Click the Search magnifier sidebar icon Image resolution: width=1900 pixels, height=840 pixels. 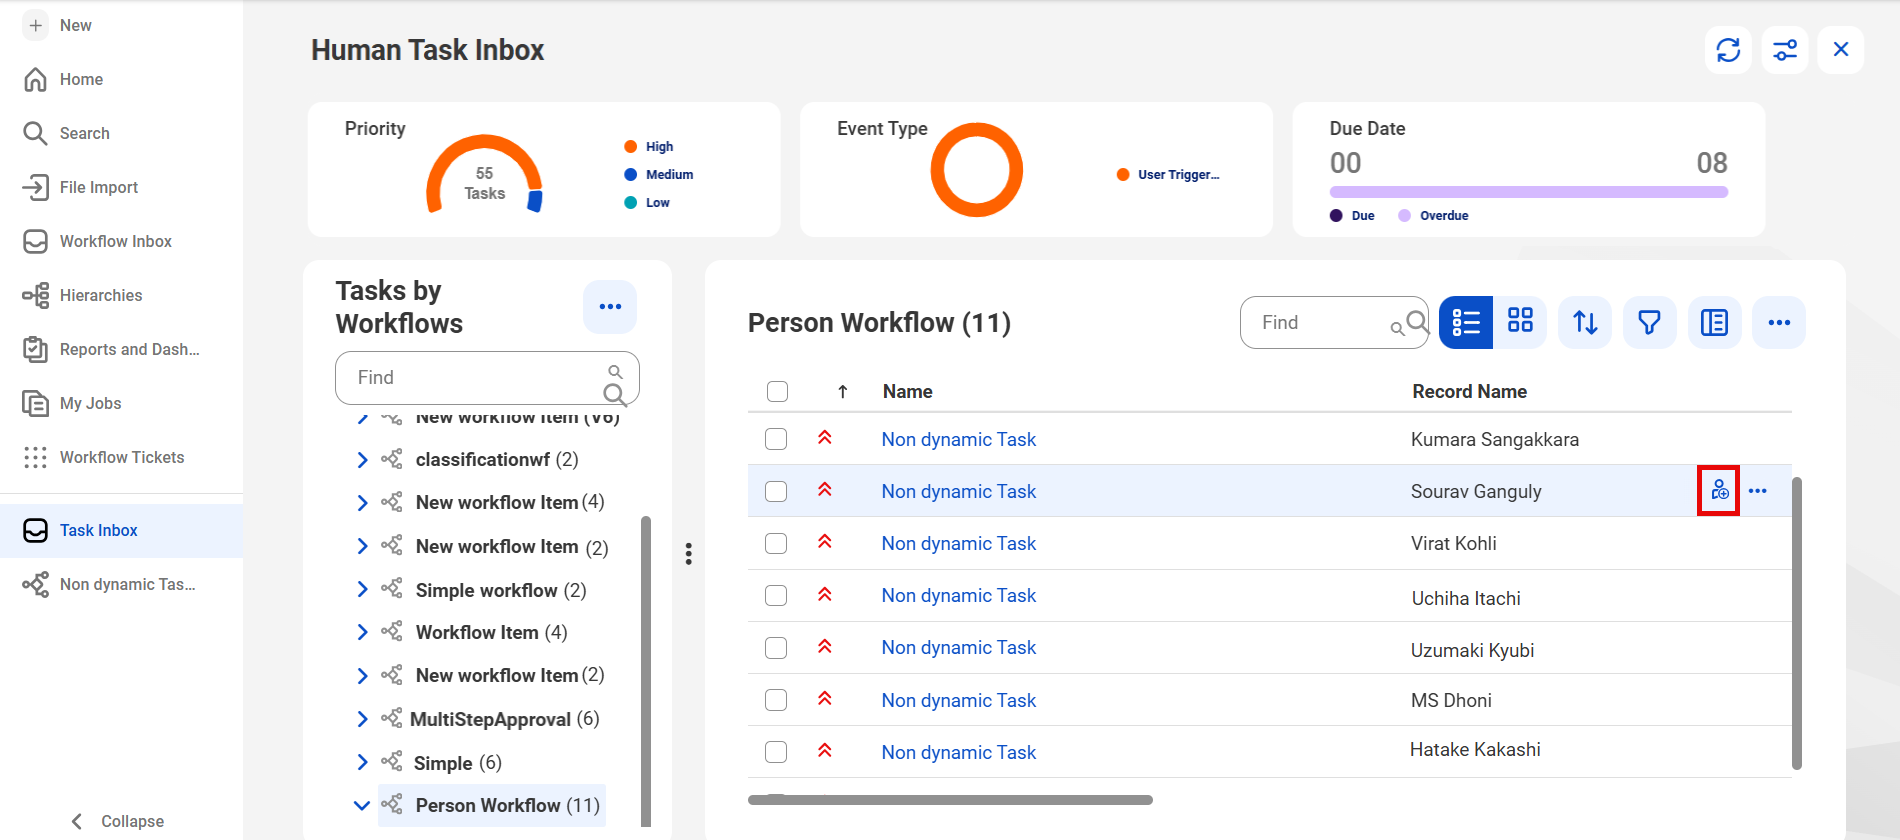pos(36,133)
